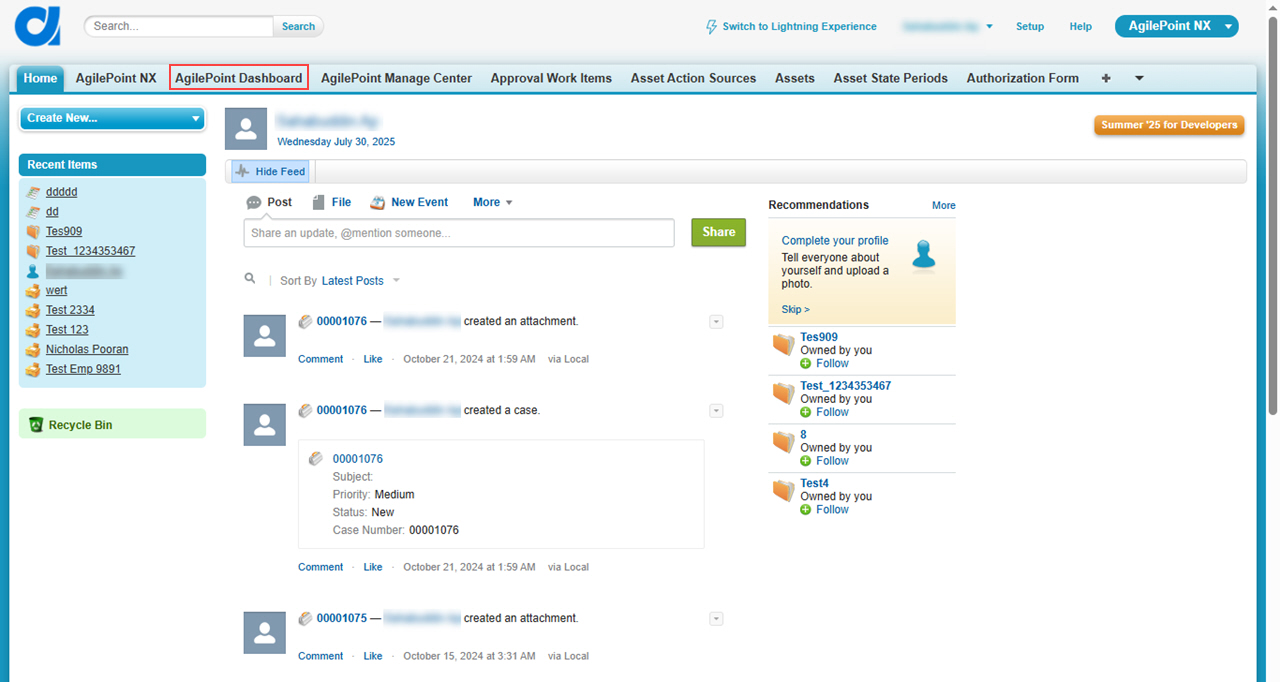Click the icon beside Nicholas Pooran recent item
The width and height of the screenshot is (1280, 682).
(x=33, y=349)
